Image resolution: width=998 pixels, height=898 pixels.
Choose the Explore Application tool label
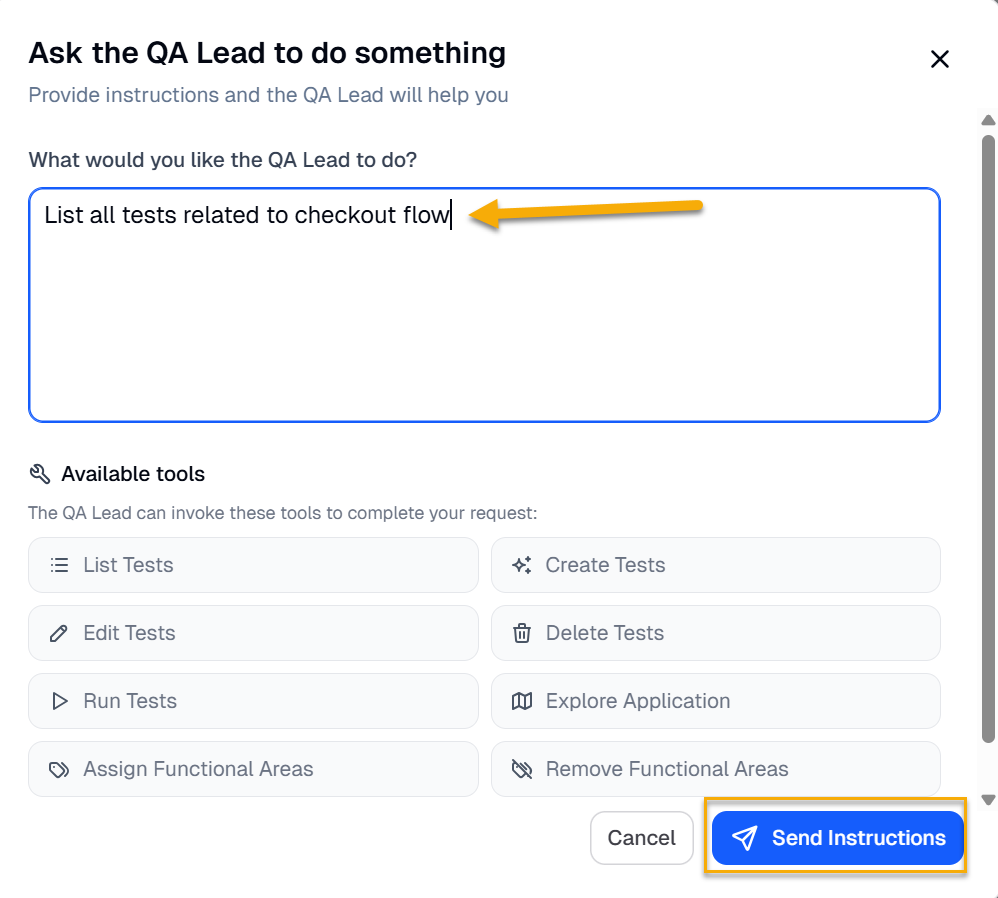coord(637,701)
